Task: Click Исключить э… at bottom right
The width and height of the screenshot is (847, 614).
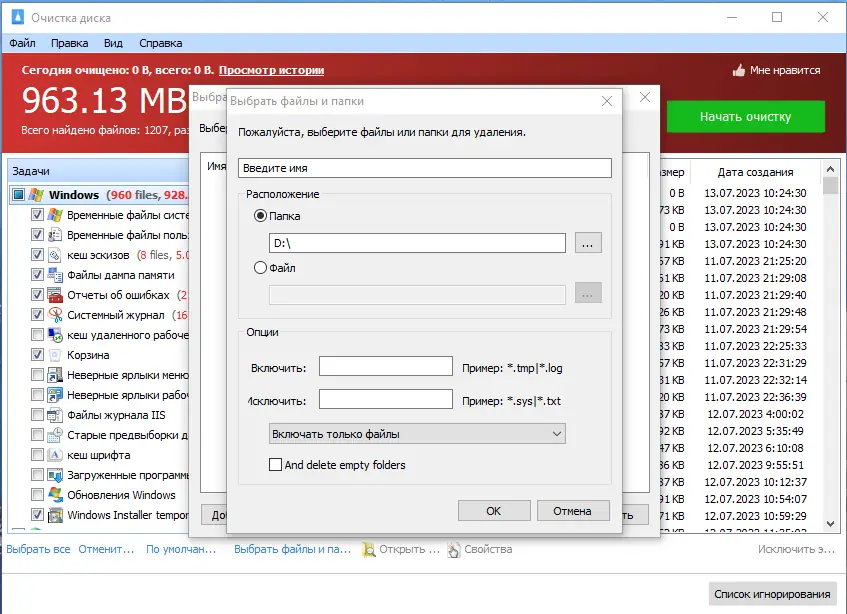Action: pos(796,549)
